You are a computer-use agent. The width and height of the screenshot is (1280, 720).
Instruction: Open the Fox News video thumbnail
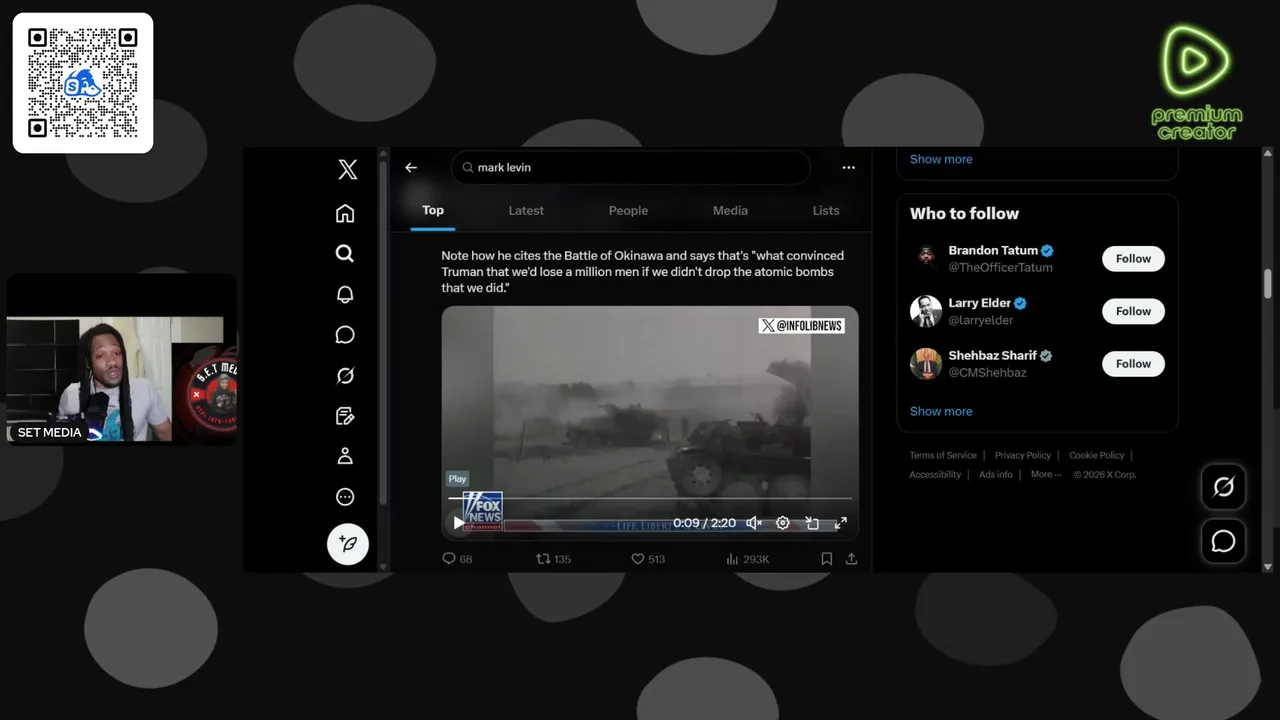click(x=650, y=423)
